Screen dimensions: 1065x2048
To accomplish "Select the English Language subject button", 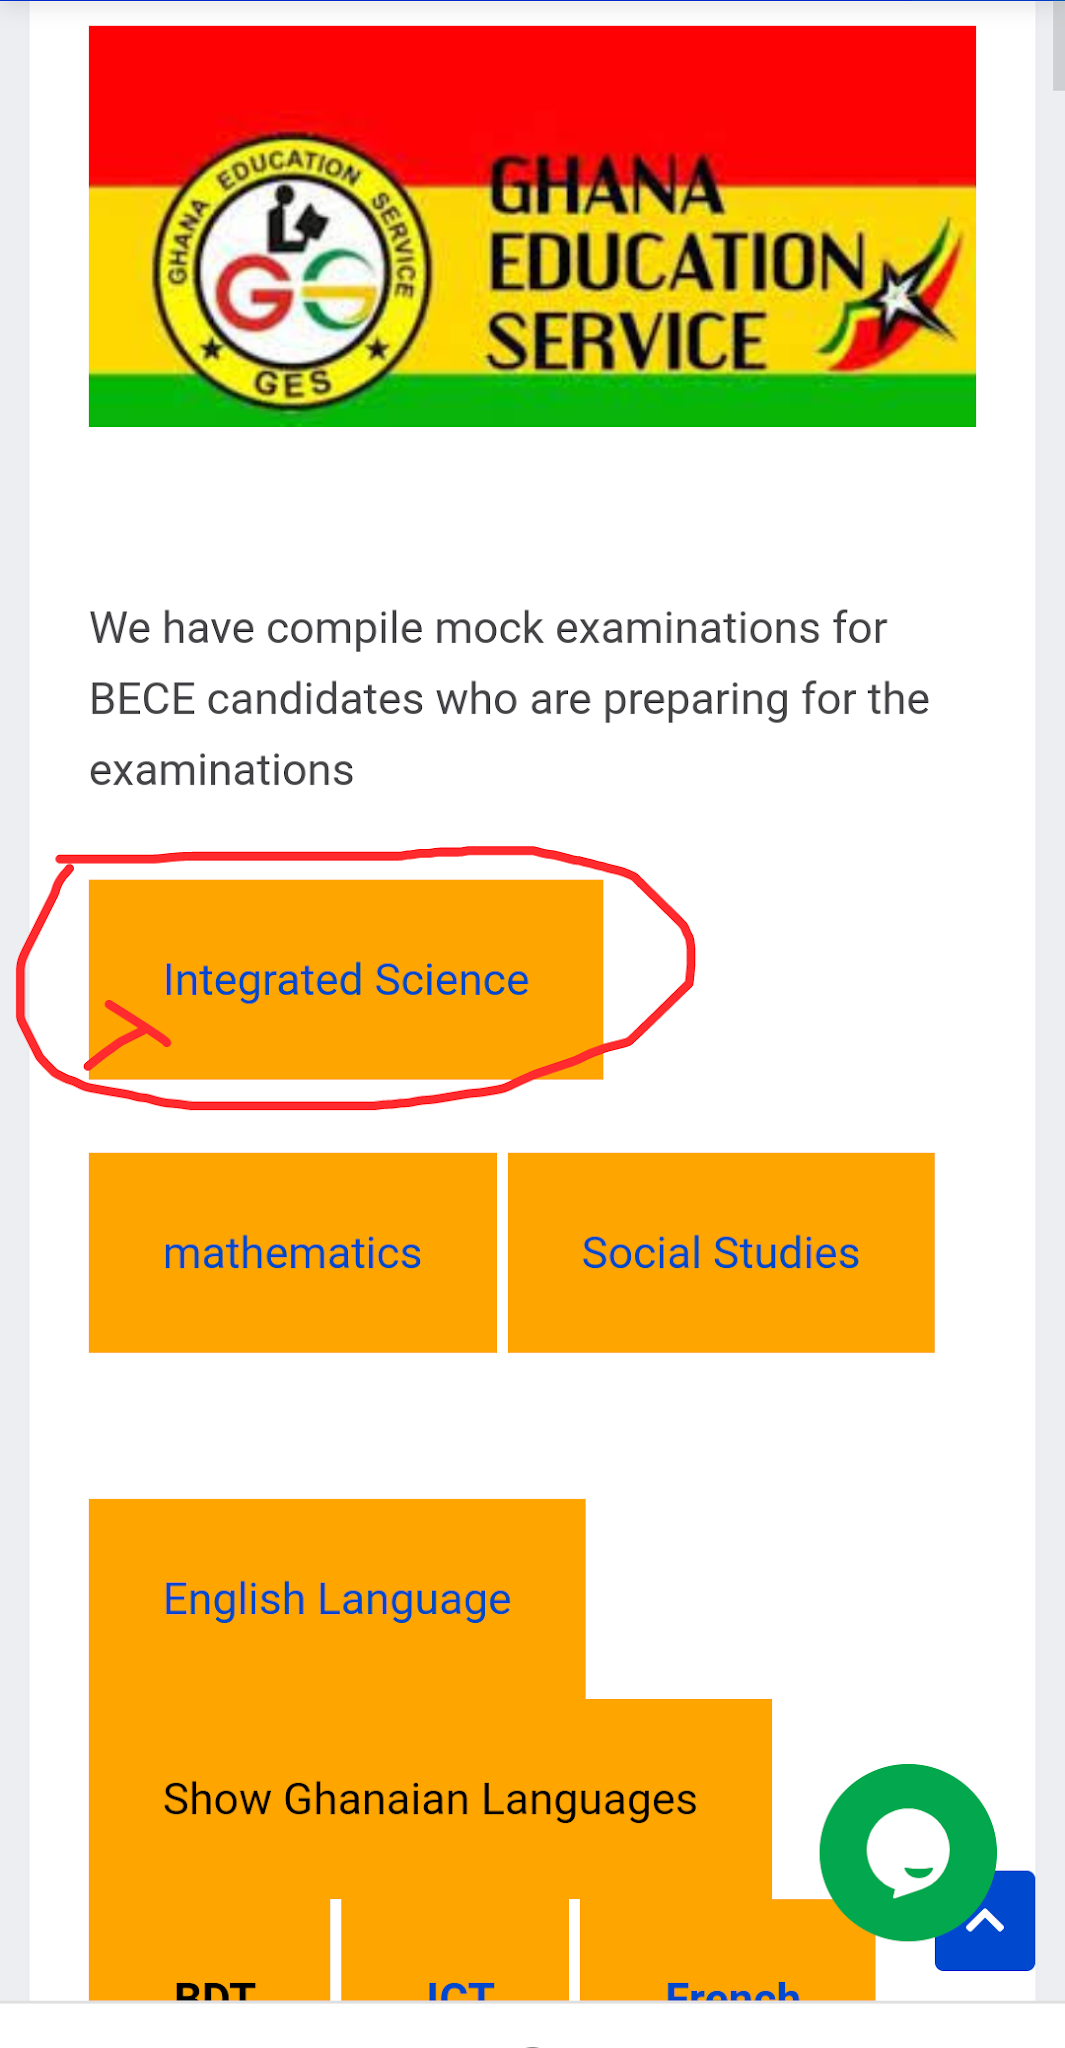I will click(x=337, y=1599).
